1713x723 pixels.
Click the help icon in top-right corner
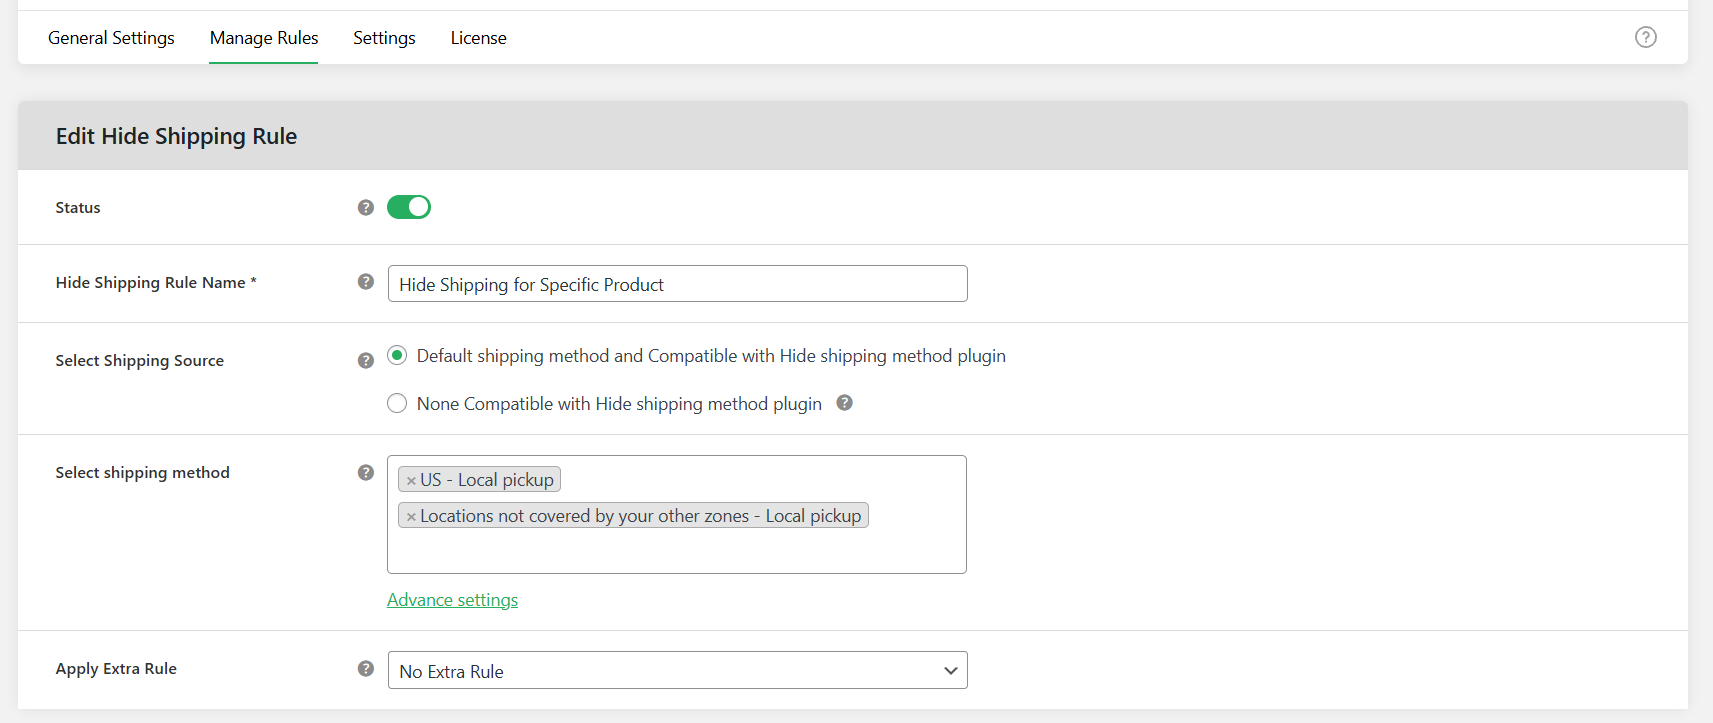coord(1645,37)
